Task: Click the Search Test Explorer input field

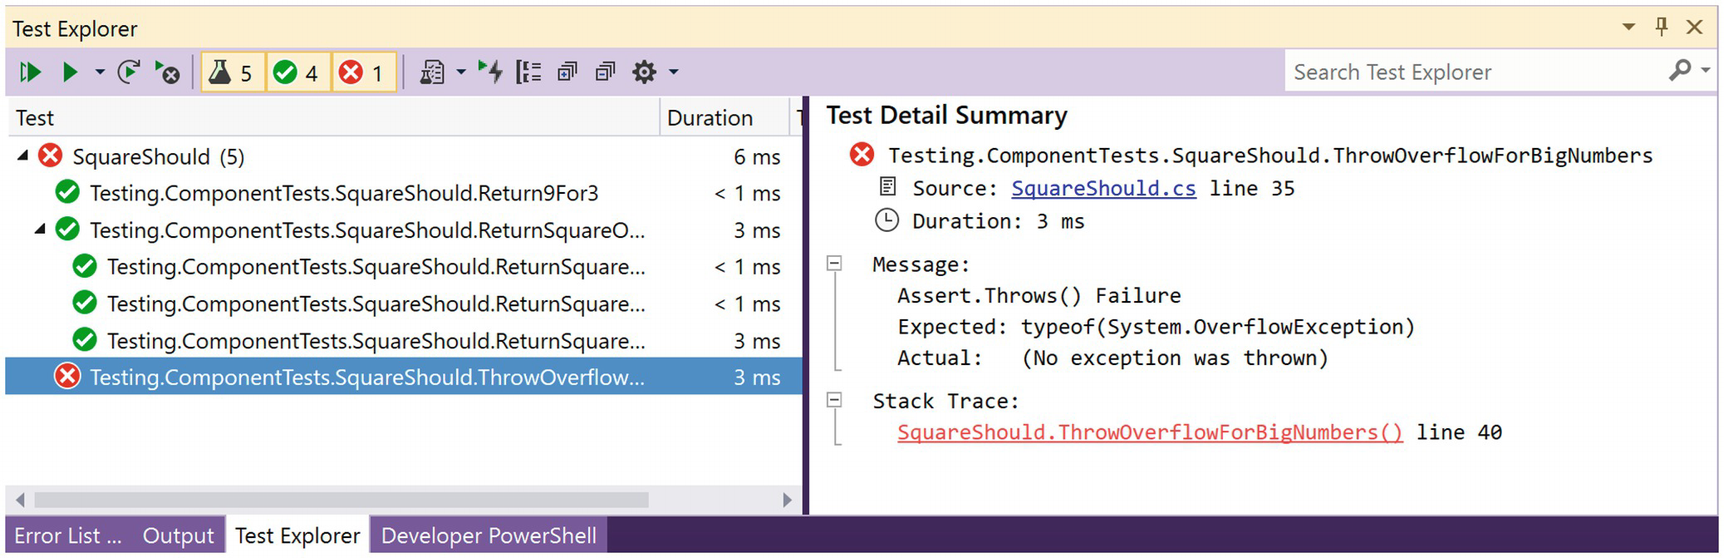Action: (1475, 72)
